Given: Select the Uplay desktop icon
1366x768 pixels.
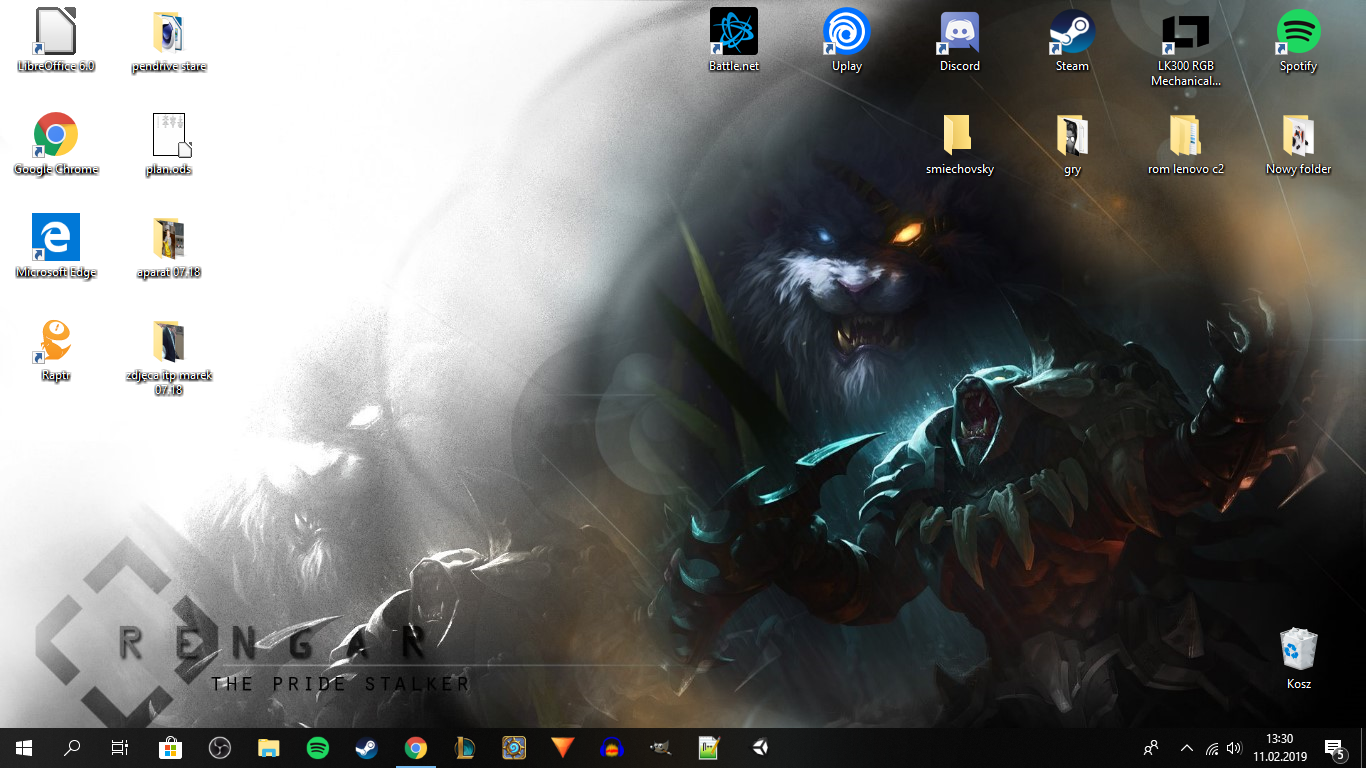Looking at the screenshot, I should pyautogui.click(x=846, y=40).
